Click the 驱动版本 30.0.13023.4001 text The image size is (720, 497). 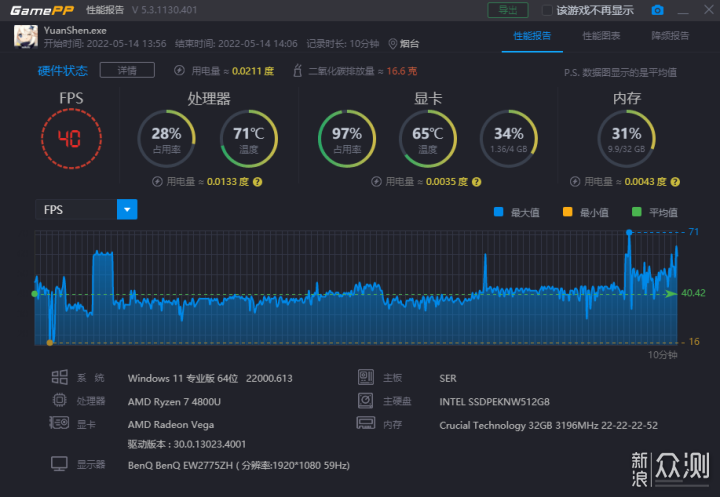[186, 444]
